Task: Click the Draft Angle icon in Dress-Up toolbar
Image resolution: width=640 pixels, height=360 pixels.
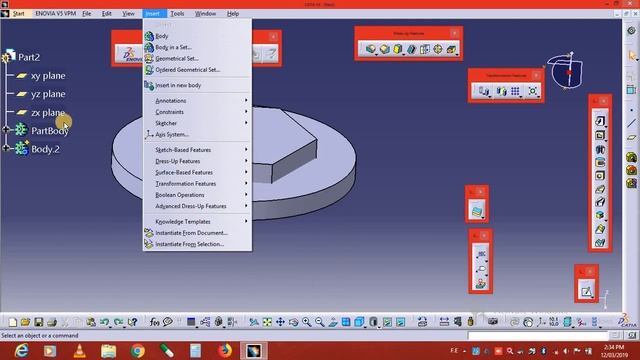Action: tap(398, 49)
